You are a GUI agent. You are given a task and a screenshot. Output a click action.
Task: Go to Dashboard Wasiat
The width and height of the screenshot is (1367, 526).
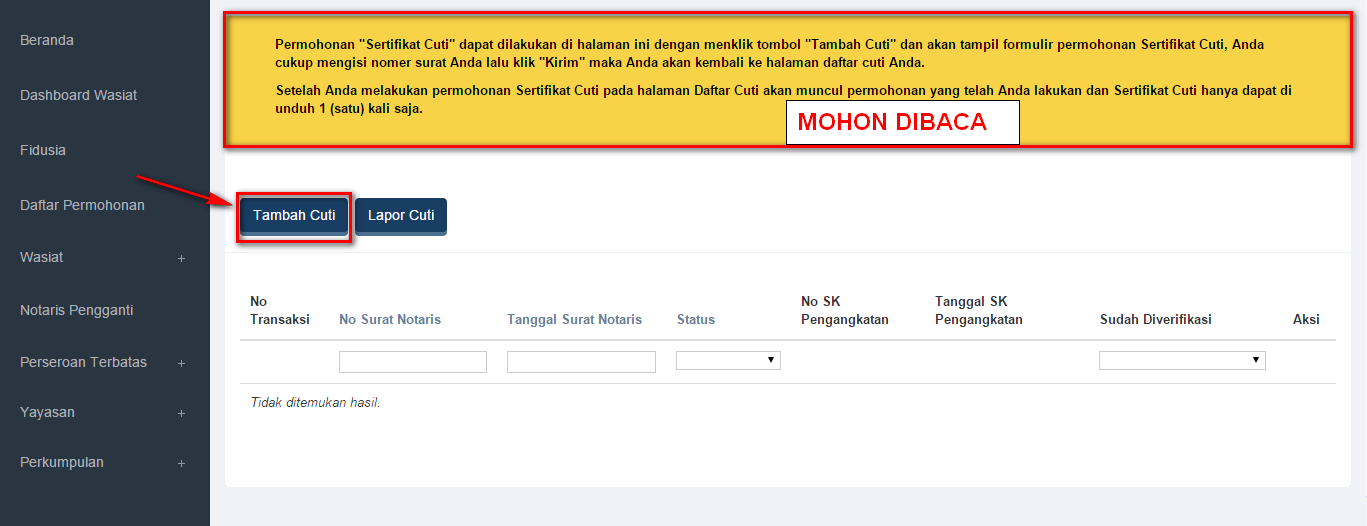78,95
